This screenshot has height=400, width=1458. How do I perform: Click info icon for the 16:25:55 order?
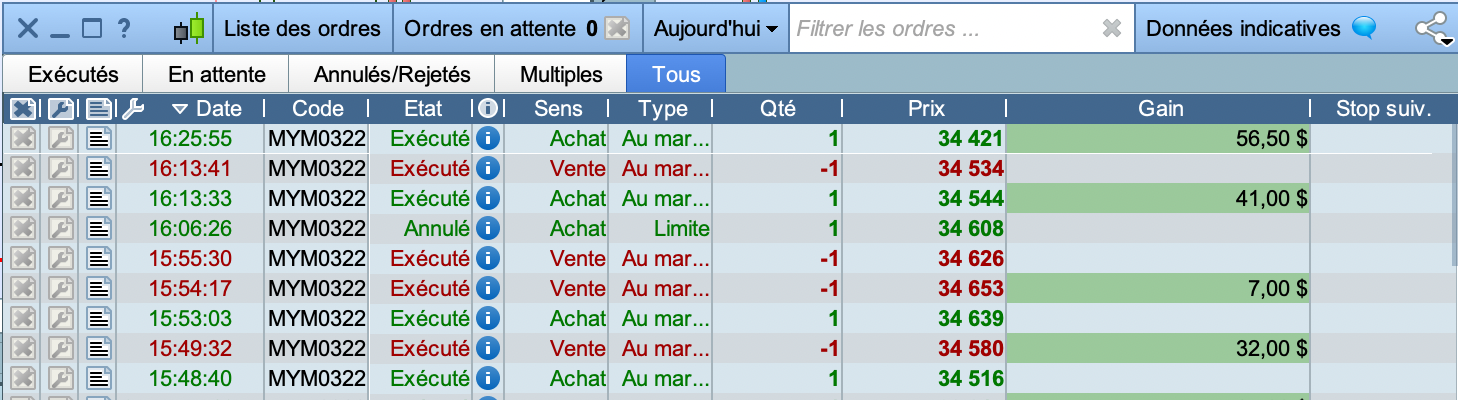488,138
